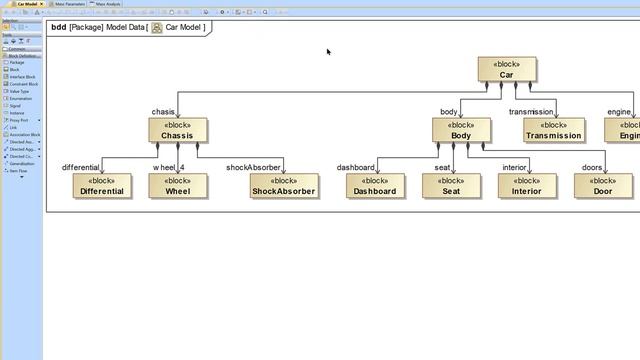Expand more palette tools arrow below Item Flow
The image size is (640, 360).
(x=22, y=177)
